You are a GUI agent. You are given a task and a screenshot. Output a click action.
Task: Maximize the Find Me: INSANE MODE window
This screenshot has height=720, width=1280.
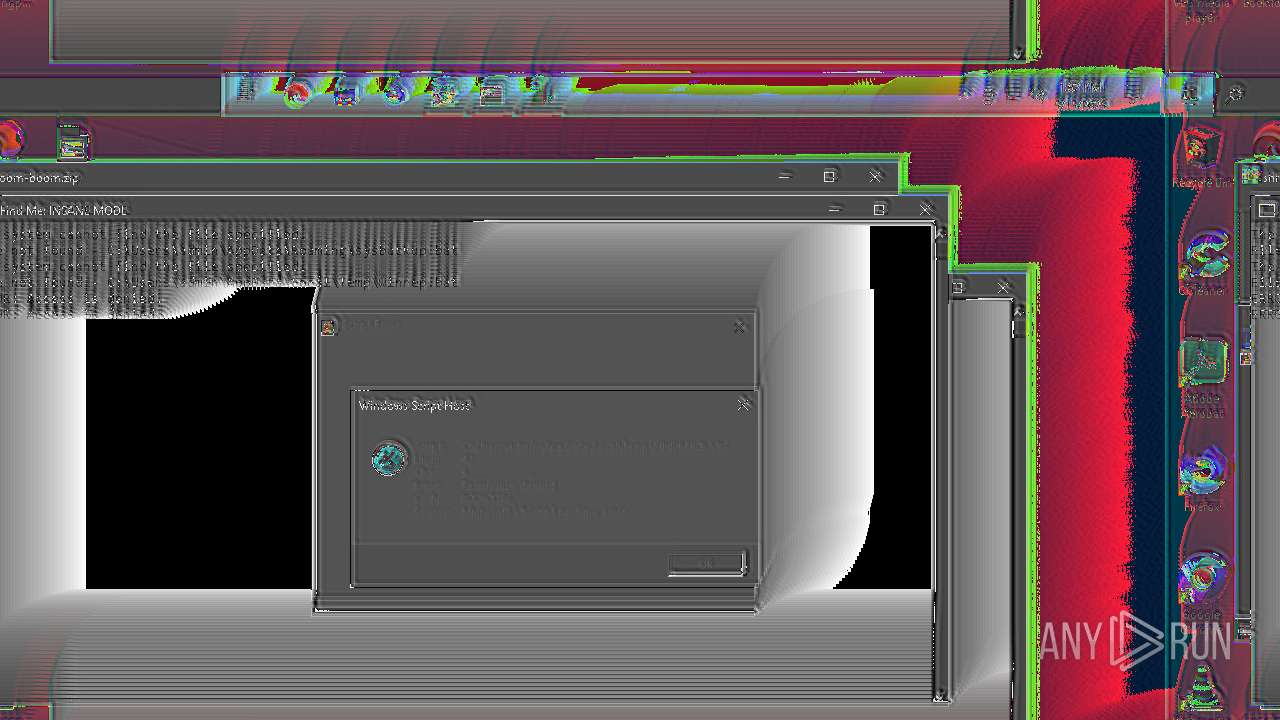pos(879,209)
